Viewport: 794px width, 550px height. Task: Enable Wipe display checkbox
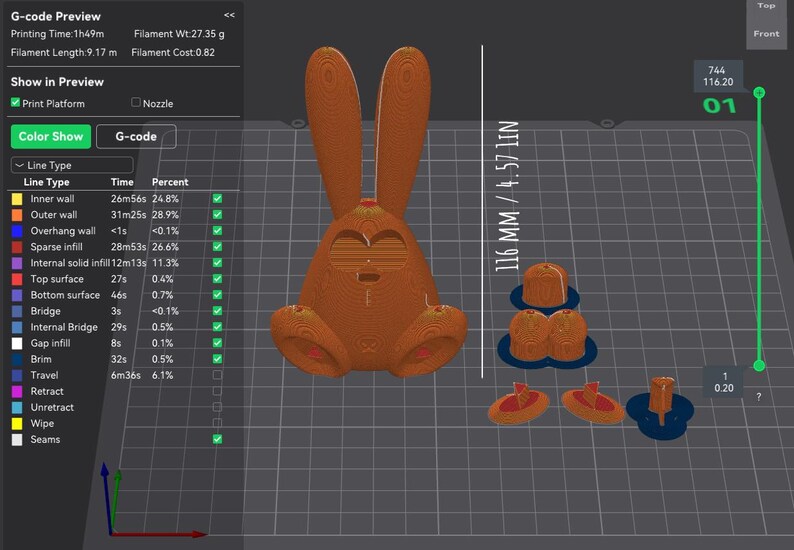click(217, 423)
